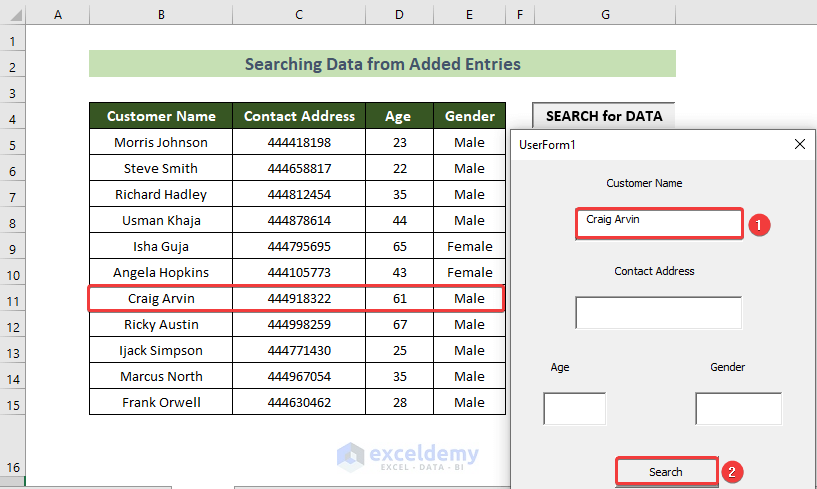The width and height of the screenshot is (817, 489).
Task: Select column C header
Action: (299, 14)
